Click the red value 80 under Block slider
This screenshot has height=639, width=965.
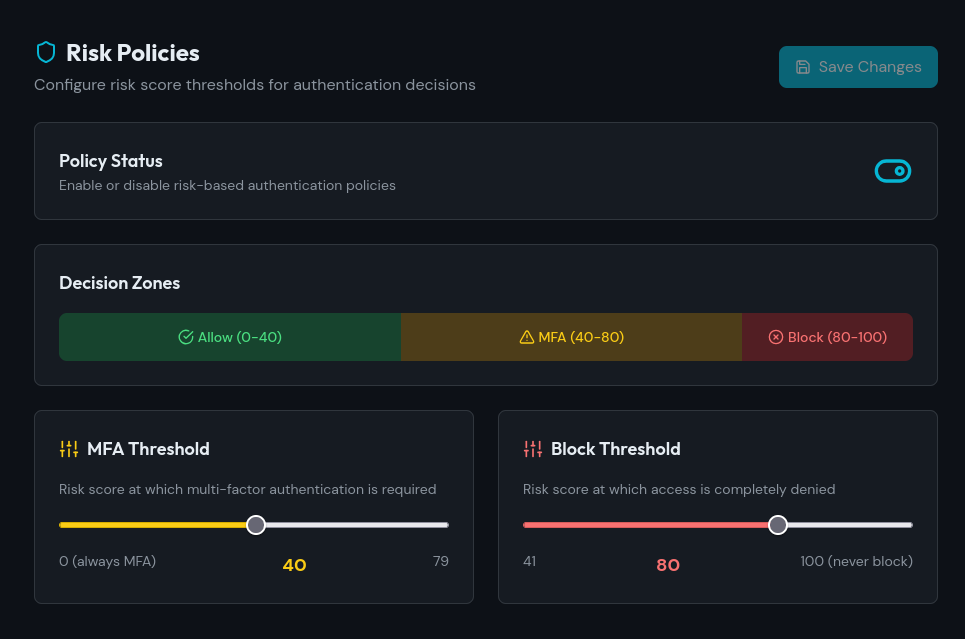pos(668,565)
